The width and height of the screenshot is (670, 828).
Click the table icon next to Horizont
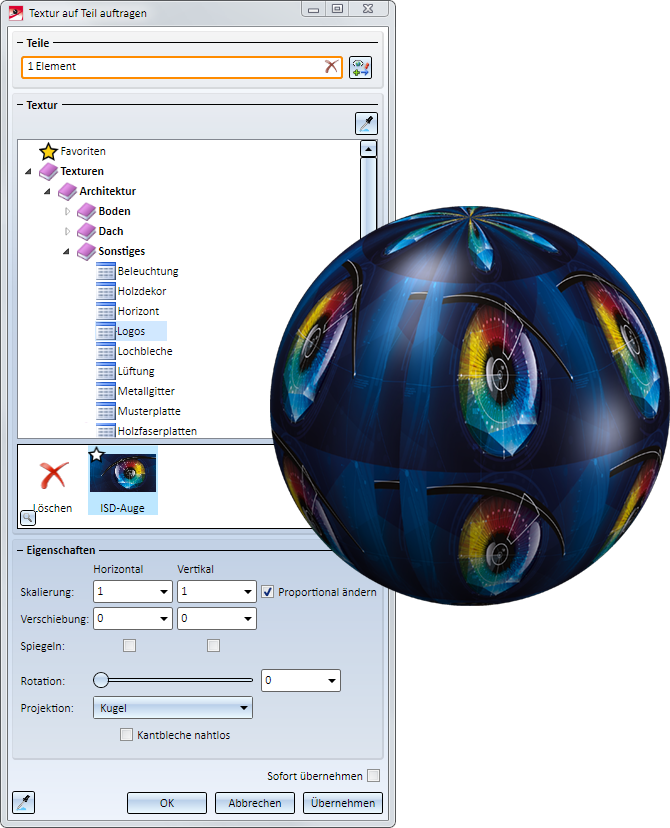coord(106,312)
